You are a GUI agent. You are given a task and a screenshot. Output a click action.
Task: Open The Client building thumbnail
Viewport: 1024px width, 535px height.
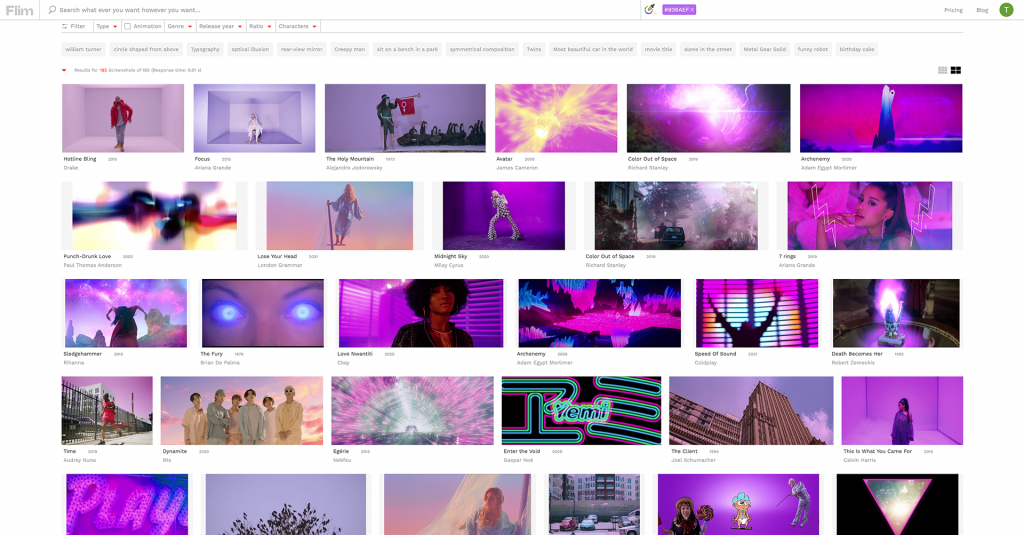point(751,410)
